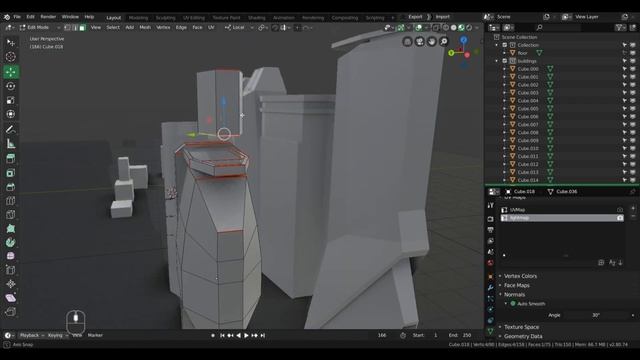Choose the Edge Slide tool
The image size is (640, 360).
(11, 270)
